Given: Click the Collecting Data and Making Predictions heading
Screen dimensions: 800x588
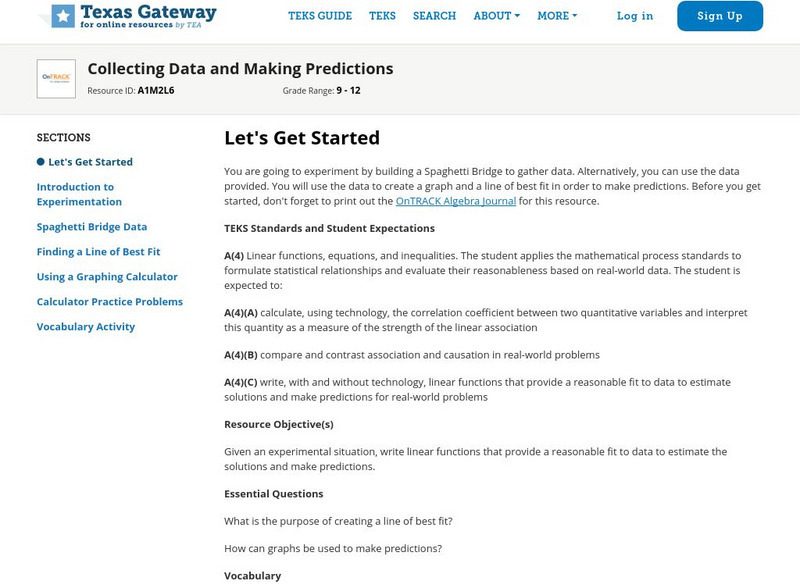Looking at the screenshot, I should (x=240, y=69).
